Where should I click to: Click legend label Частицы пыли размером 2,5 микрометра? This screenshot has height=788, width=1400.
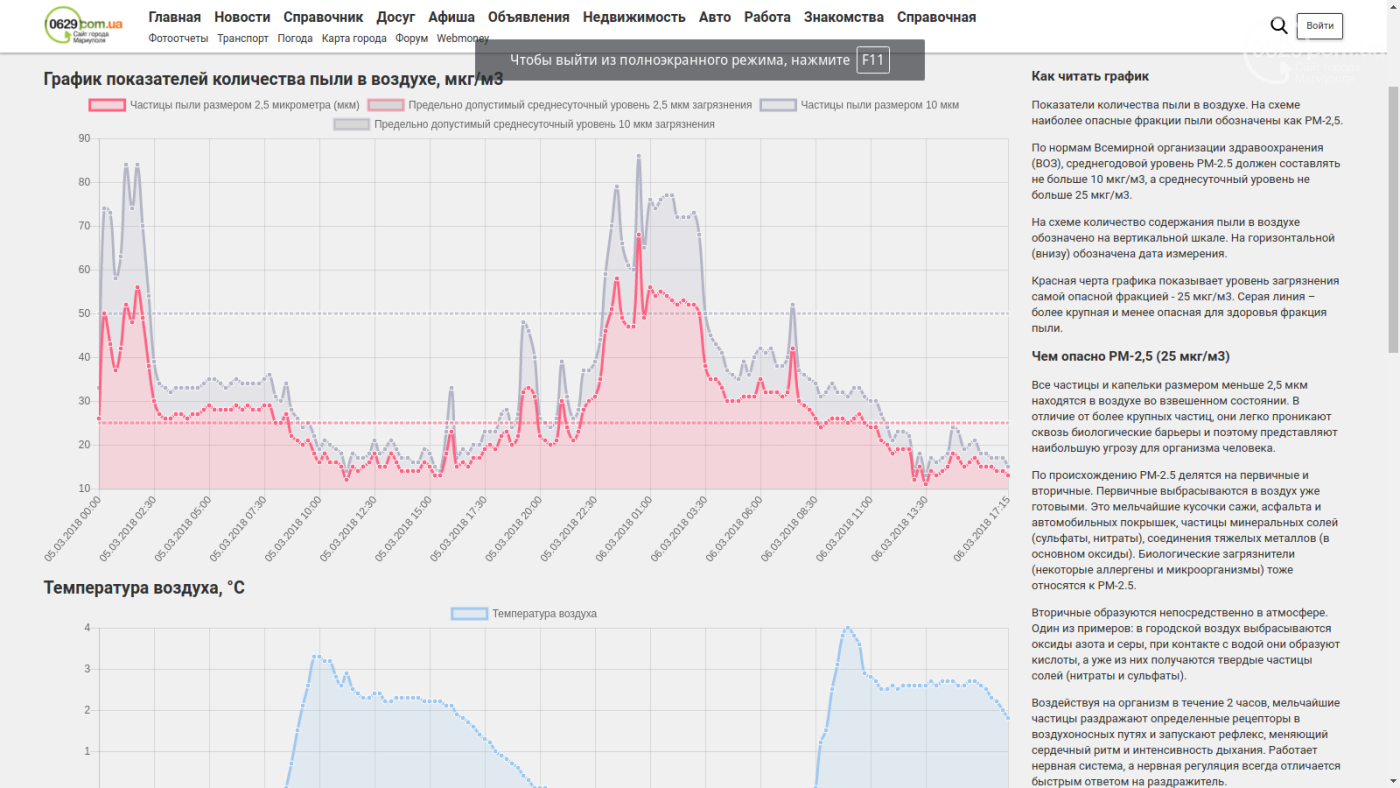click(245, 104)
